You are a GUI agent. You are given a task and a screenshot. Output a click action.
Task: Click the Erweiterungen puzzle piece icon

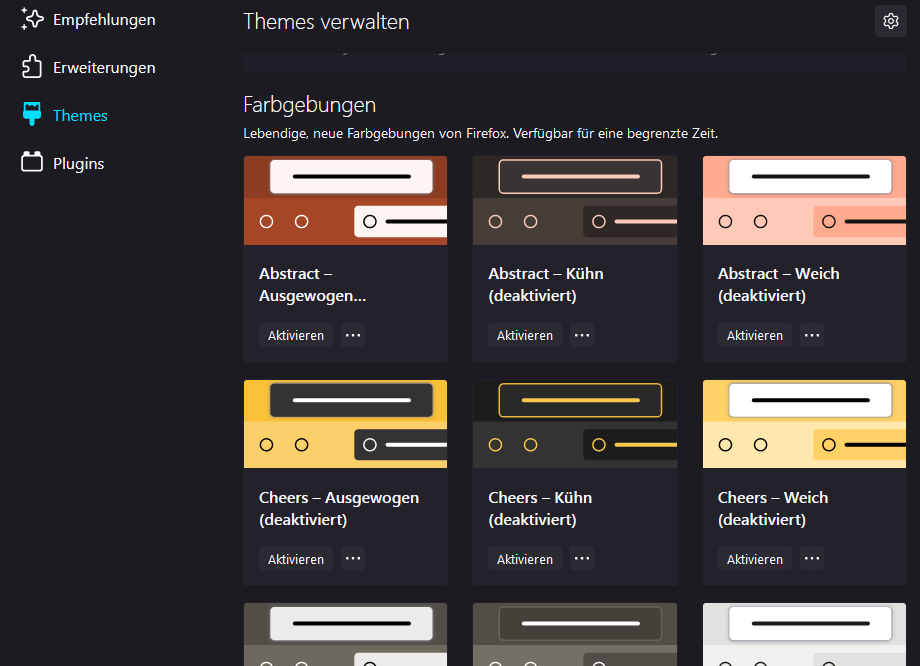point(32,67)
